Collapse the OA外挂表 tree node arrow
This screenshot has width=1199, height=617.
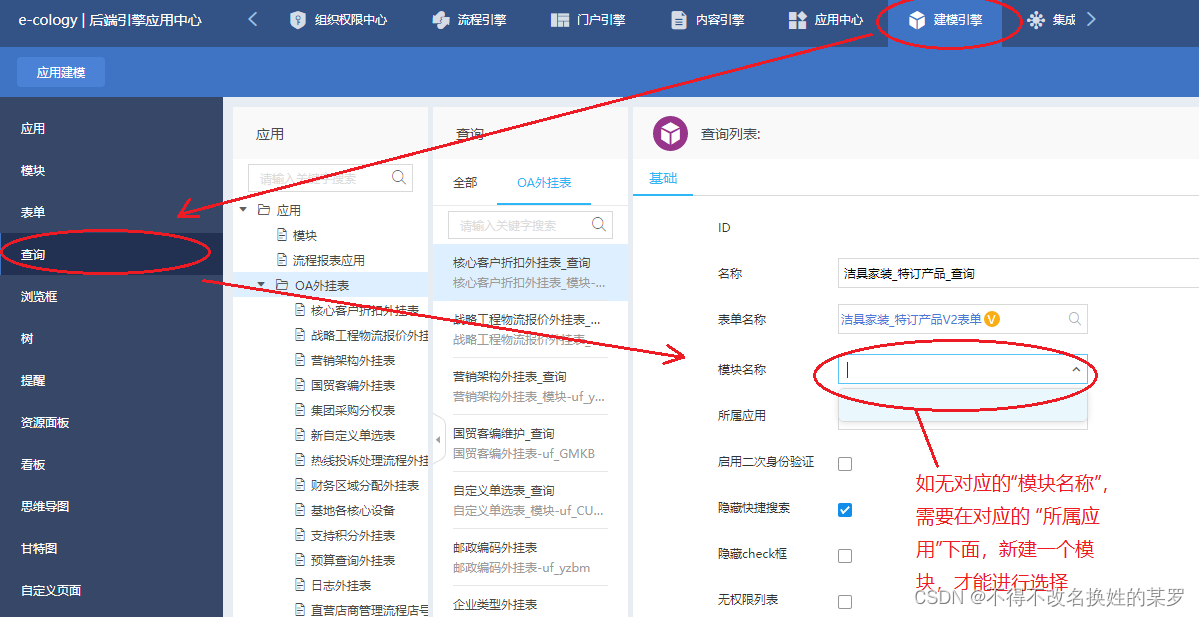(x=262, y=284)
